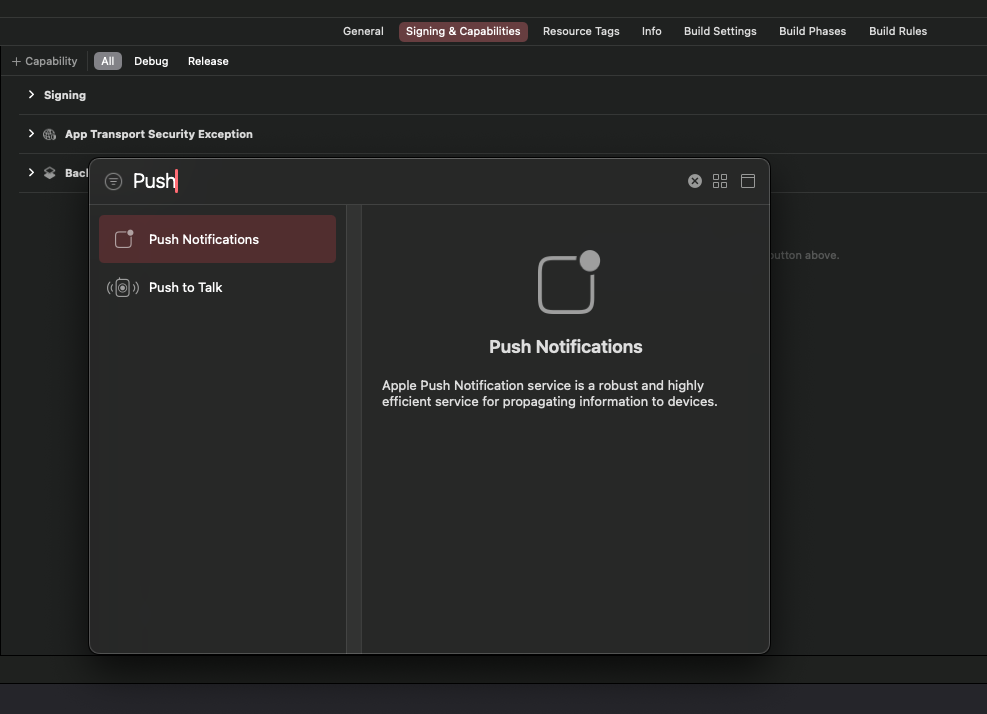Switch to the Resource Tags tab

(581, 31)
